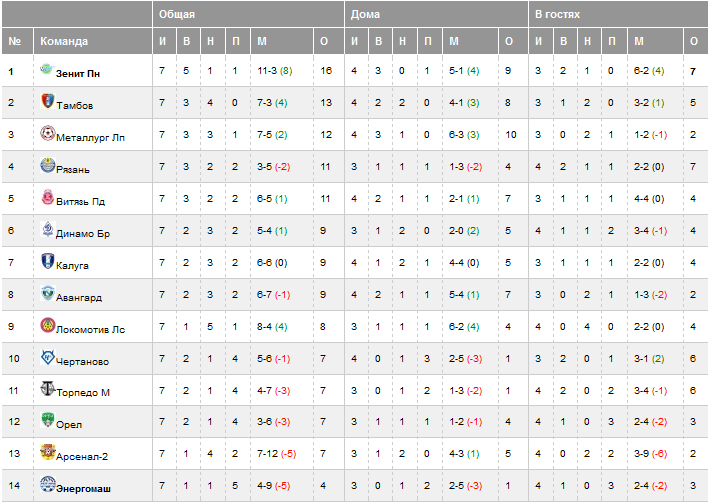This screenshot has height=504, width=712.
Task: Select the Дома table section header
Action: coord(361,14)
